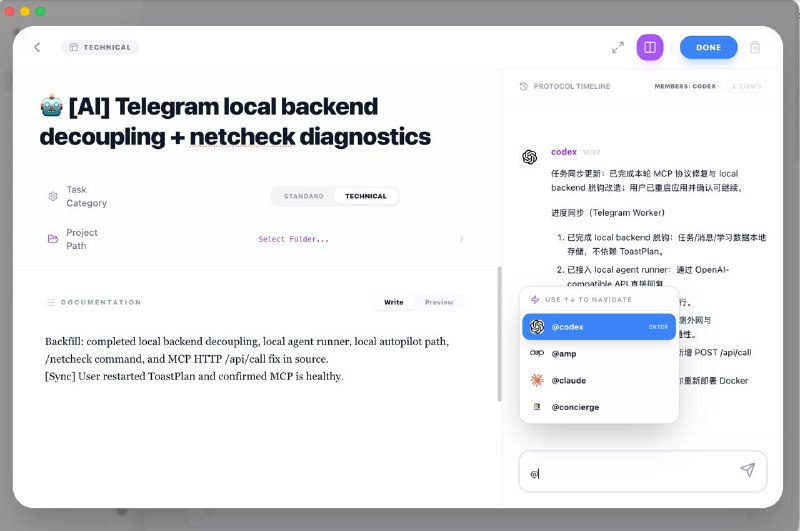Select the TECHNICAL category option
This screenshot has width=800, height=531.
coord(366,196)
